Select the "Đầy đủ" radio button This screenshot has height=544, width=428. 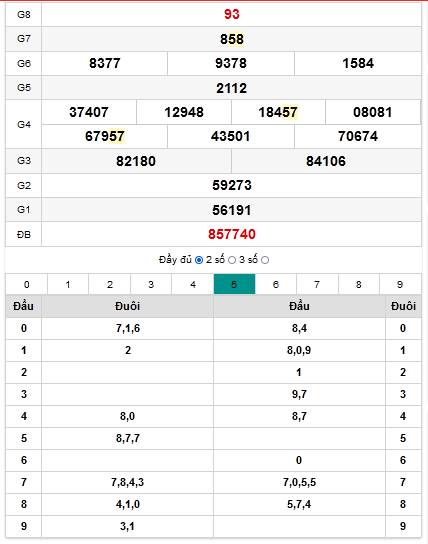point(199,260)
